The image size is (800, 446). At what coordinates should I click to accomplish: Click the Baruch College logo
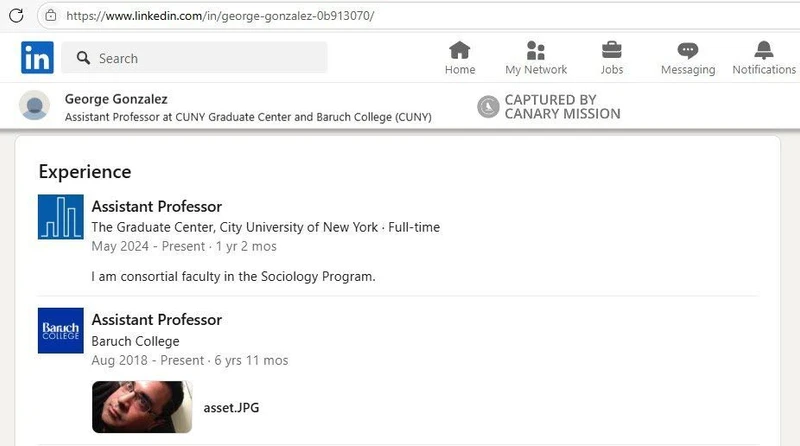(x=60, y=330)
